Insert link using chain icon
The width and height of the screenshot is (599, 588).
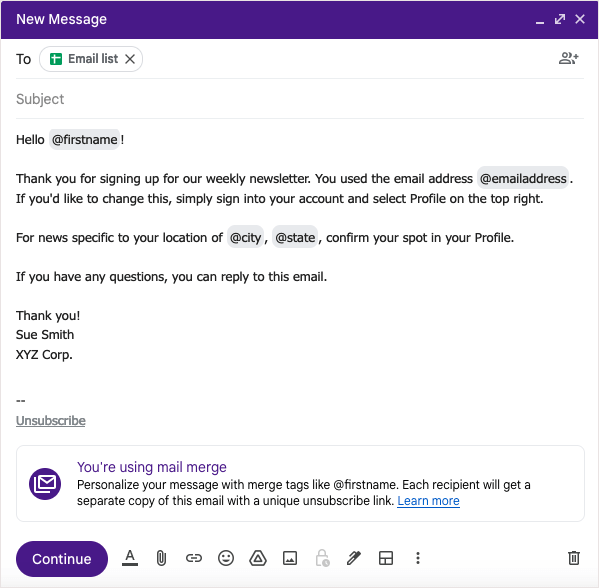click(194, 558)
